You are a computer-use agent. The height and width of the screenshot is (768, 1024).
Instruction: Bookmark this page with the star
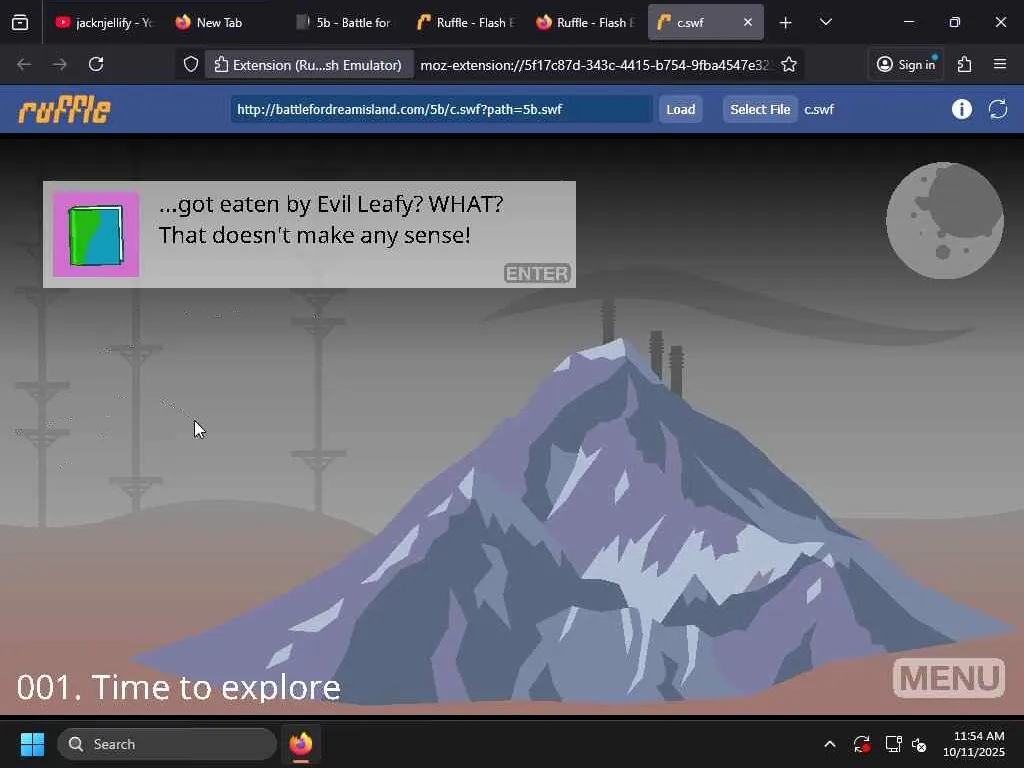click(789, 64)
